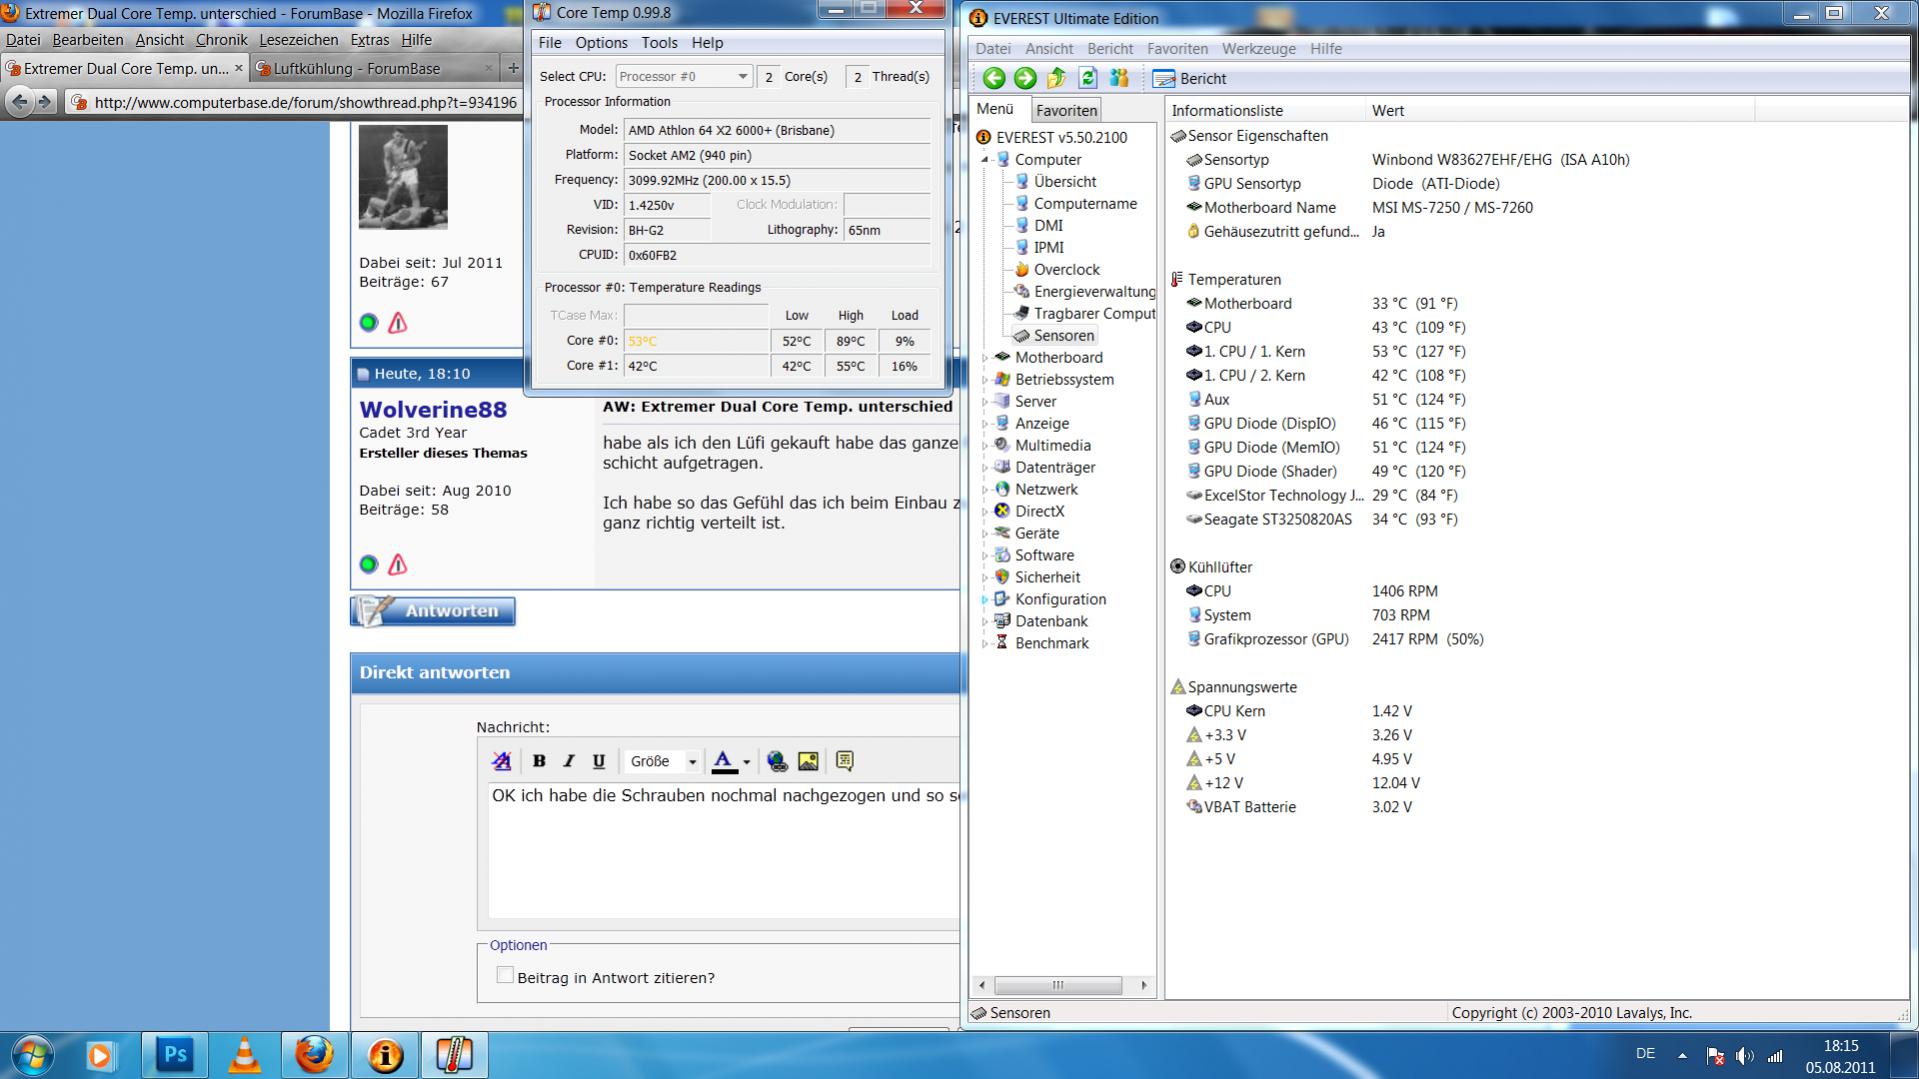Viewport: 1919px width, 1079px height.
Task: Click the volume speaker tray icon
Action: [x=1745, y=1056]
